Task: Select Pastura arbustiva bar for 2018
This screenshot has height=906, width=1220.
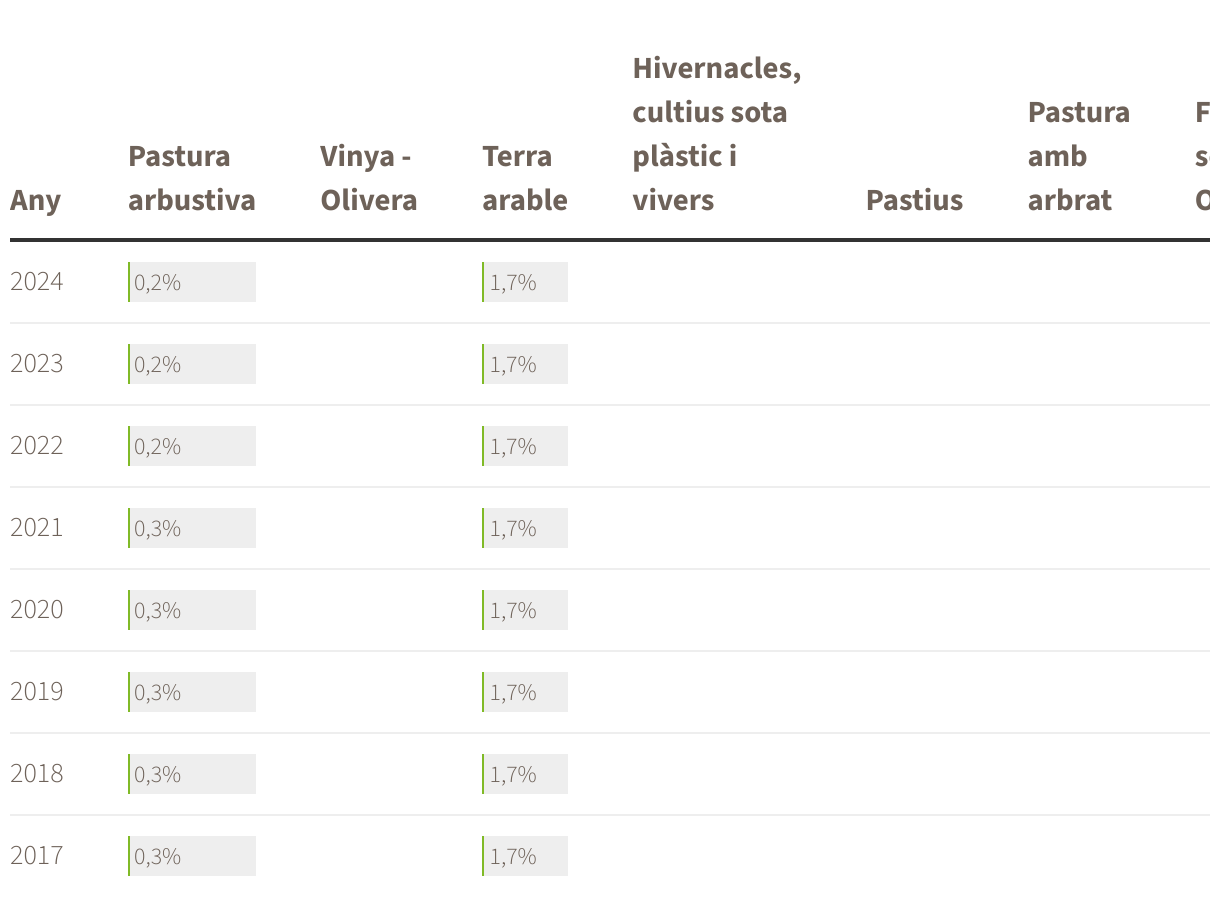Action: click(x=192, y=774)
